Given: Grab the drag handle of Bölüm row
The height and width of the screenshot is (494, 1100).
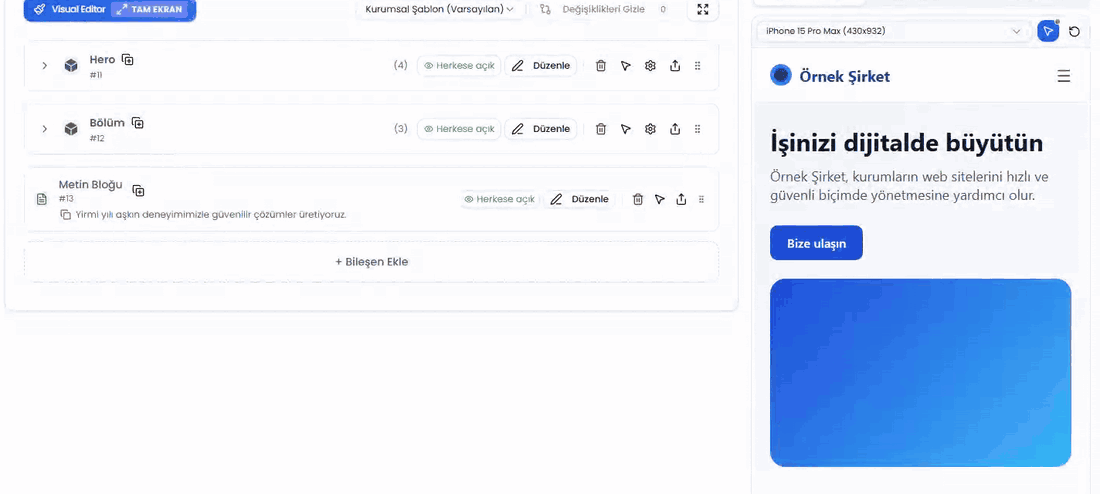Looking at the screenshot, I should (697, 129).
